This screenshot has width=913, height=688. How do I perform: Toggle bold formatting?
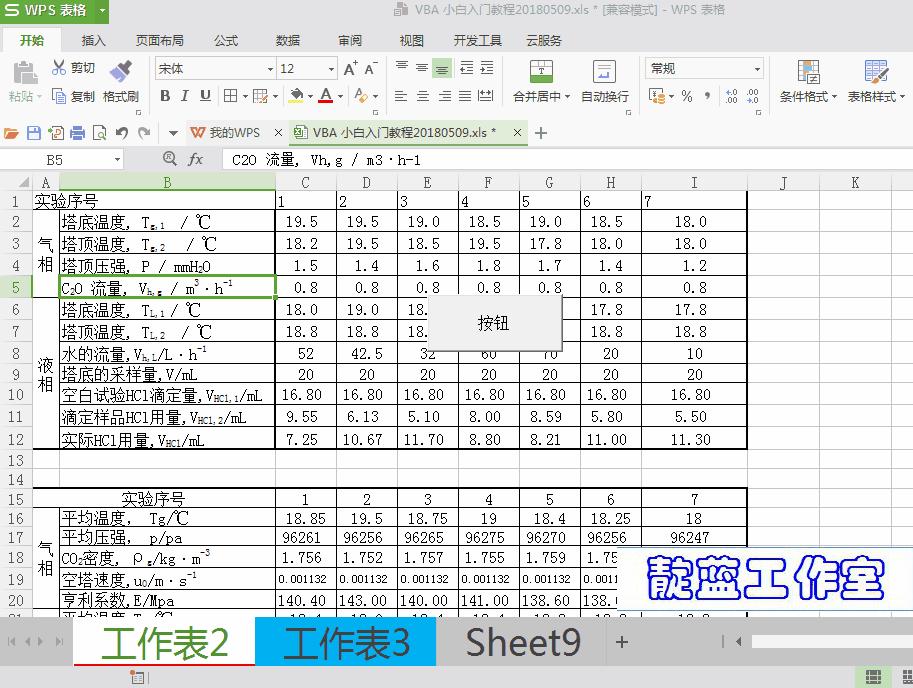[166, 97]
